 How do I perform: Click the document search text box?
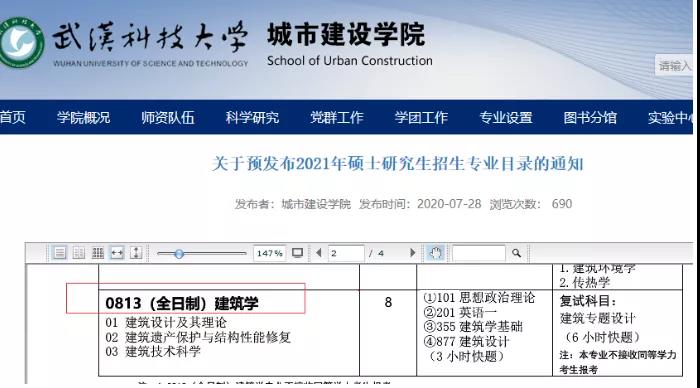[479, 253]
